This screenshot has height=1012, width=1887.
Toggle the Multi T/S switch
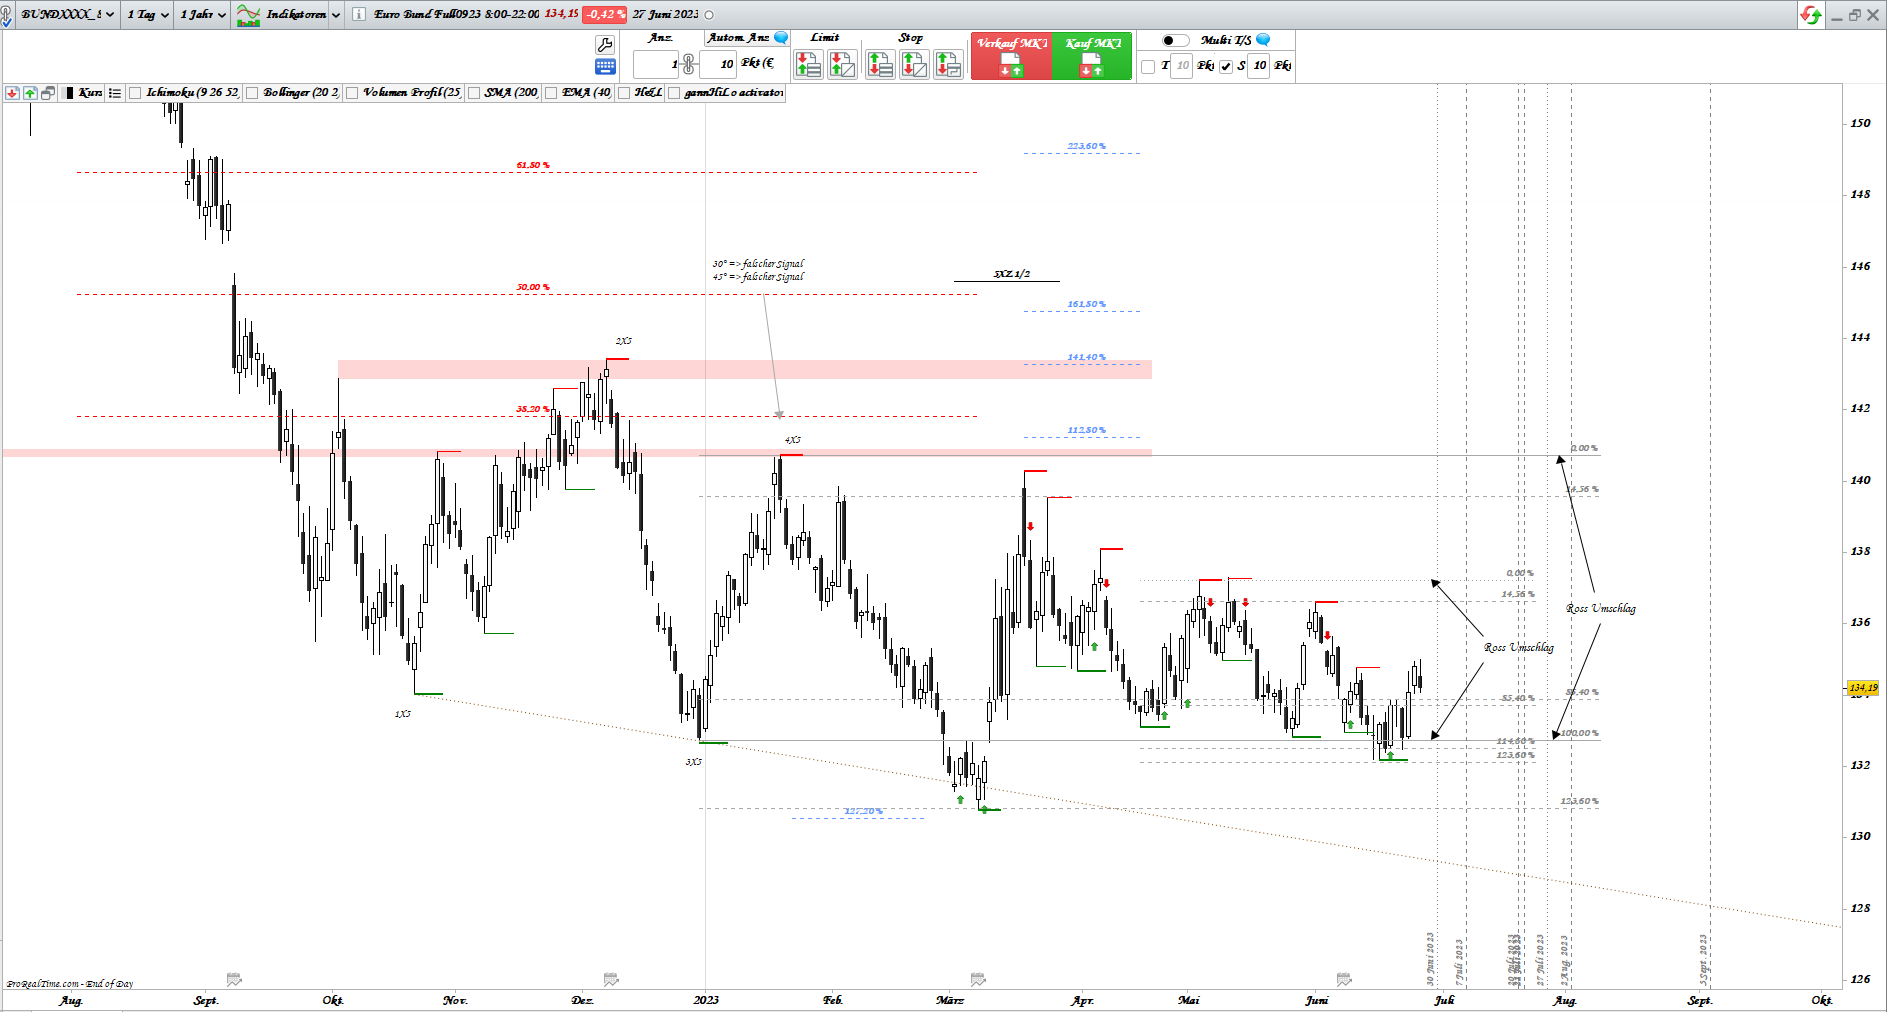(1175, 40)
